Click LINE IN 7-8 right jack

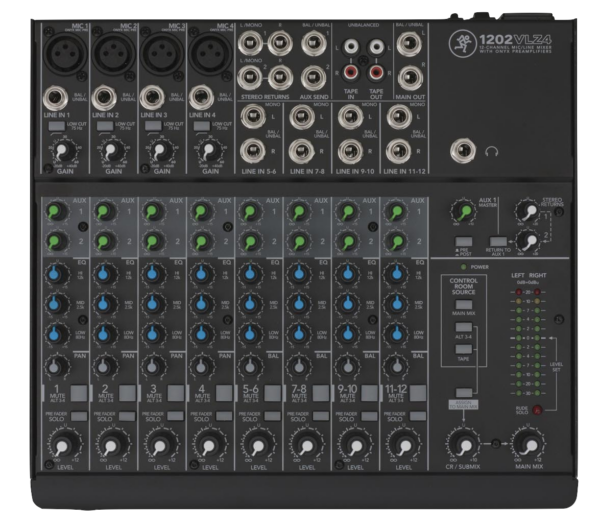302,151
